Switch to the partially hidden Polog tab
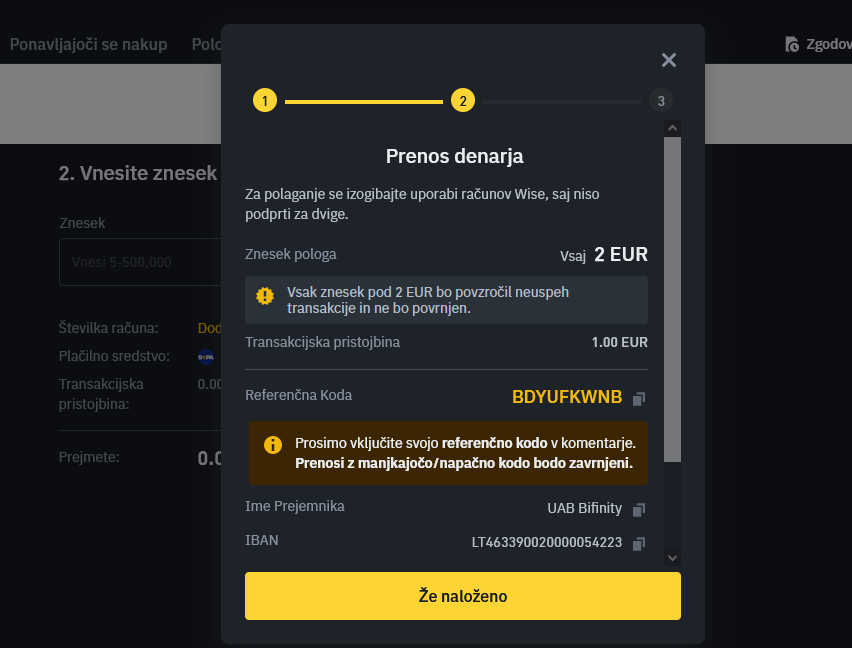Viewport: 852px width, 648px height. 206,45
